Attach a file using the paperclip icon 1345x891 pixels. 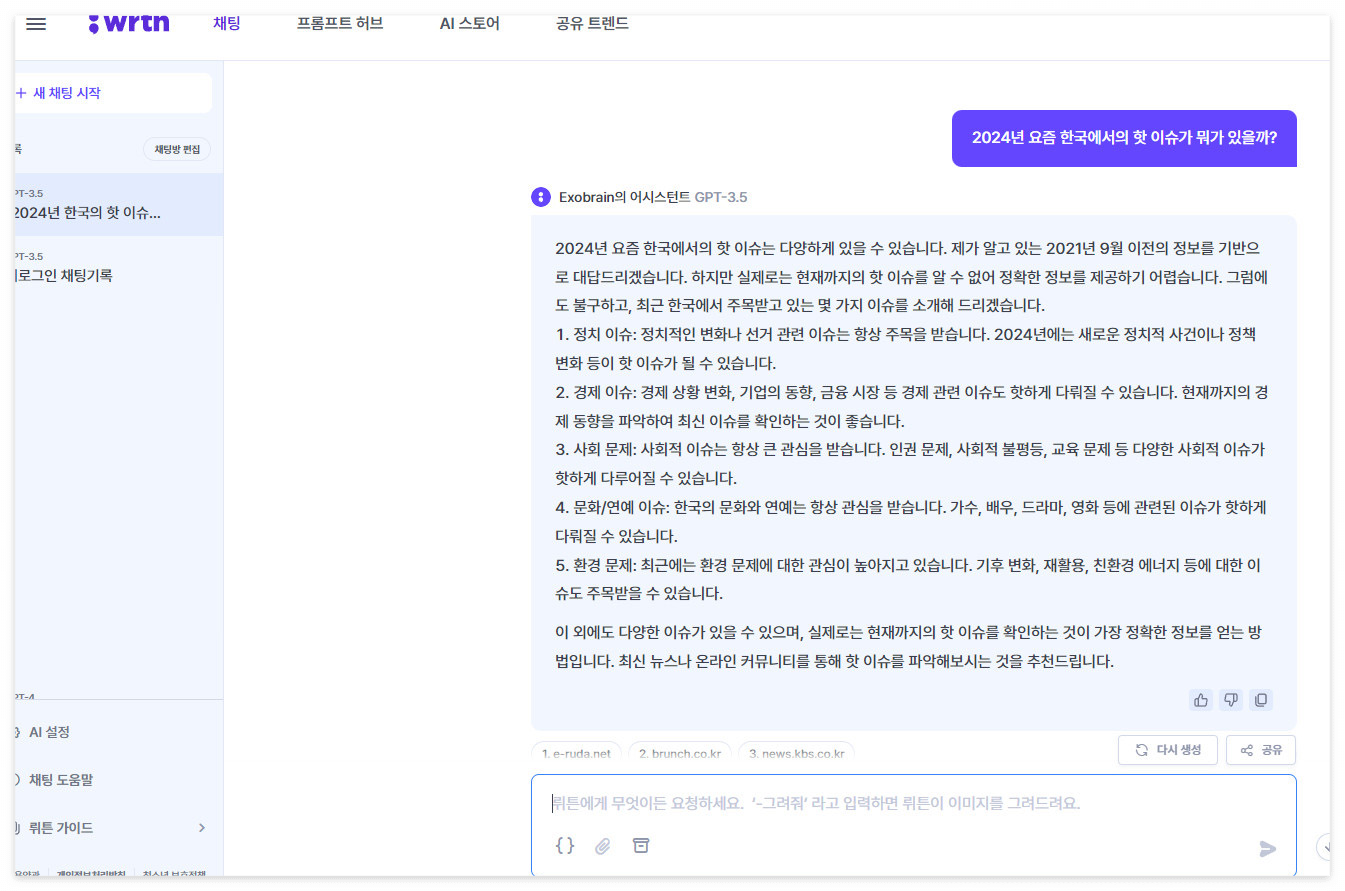[603, 846]
